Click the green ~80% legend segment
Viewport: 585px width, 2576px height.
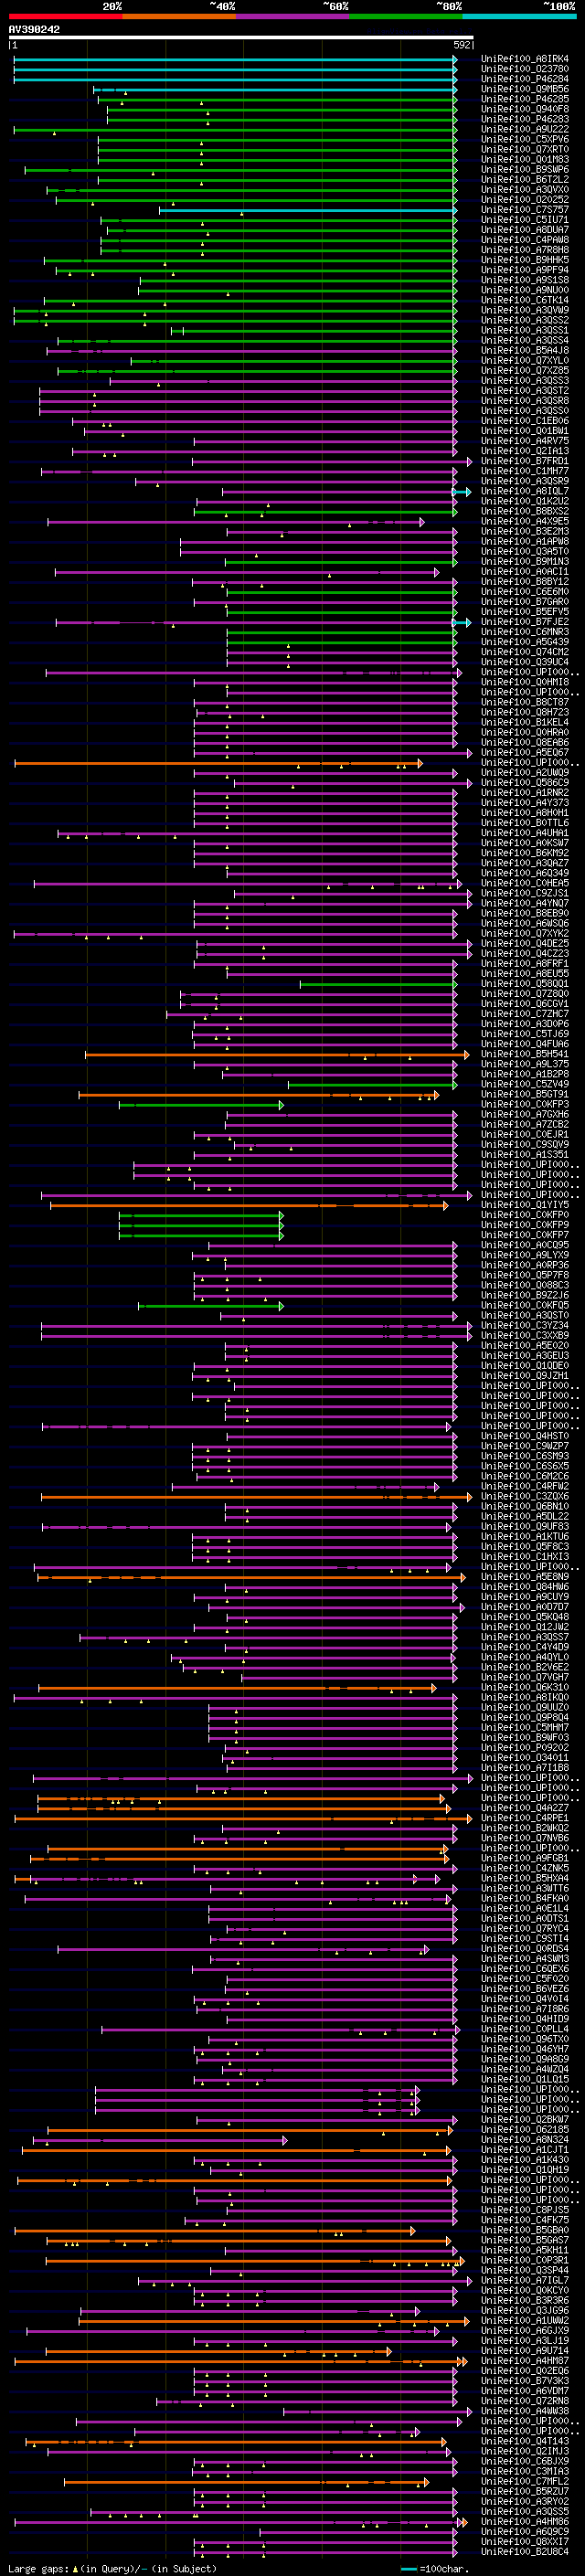click(x=406, y=16)
